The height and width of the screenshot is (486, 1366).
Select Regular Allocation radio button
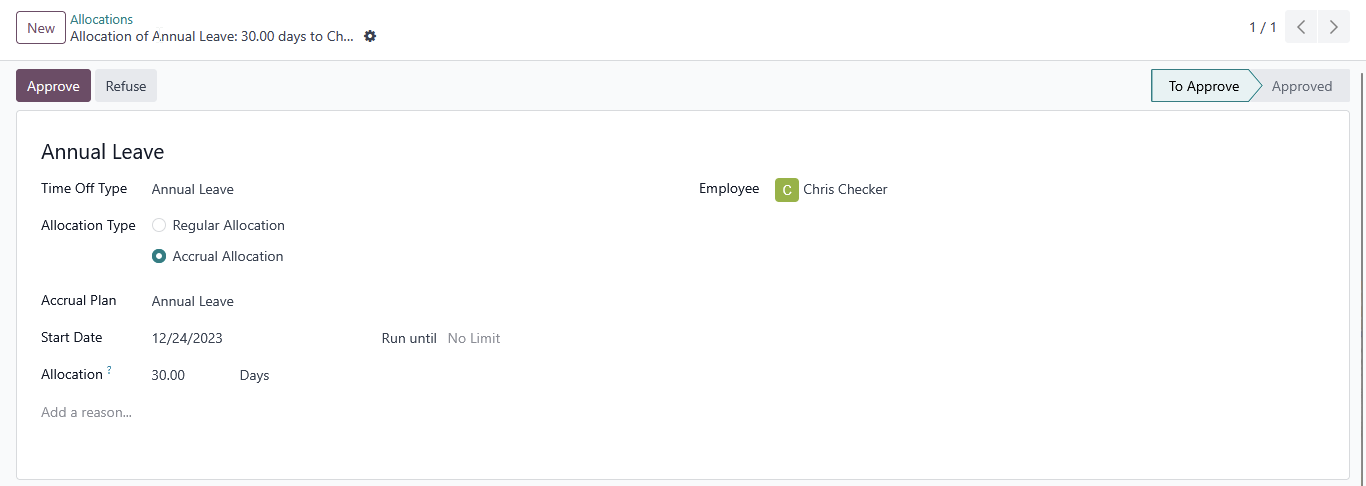159,225
